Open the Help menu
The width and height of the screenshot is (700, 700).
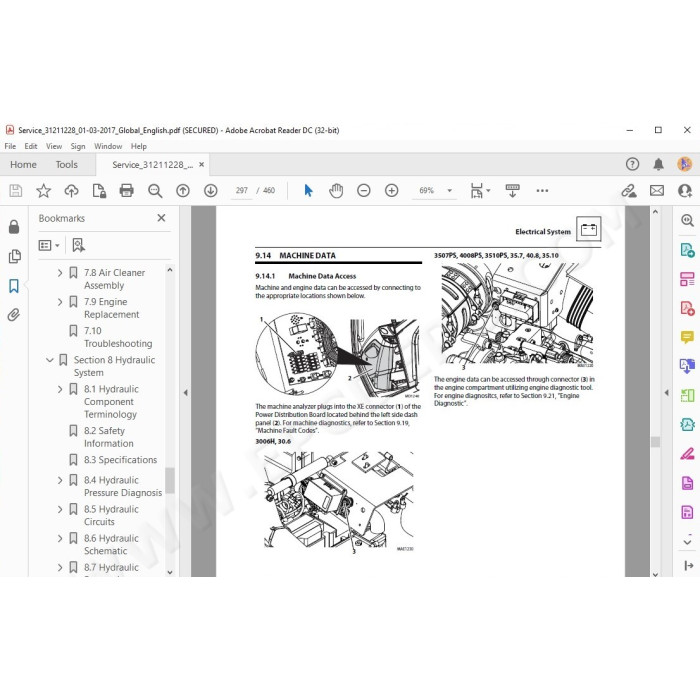[x=138, y=146]
